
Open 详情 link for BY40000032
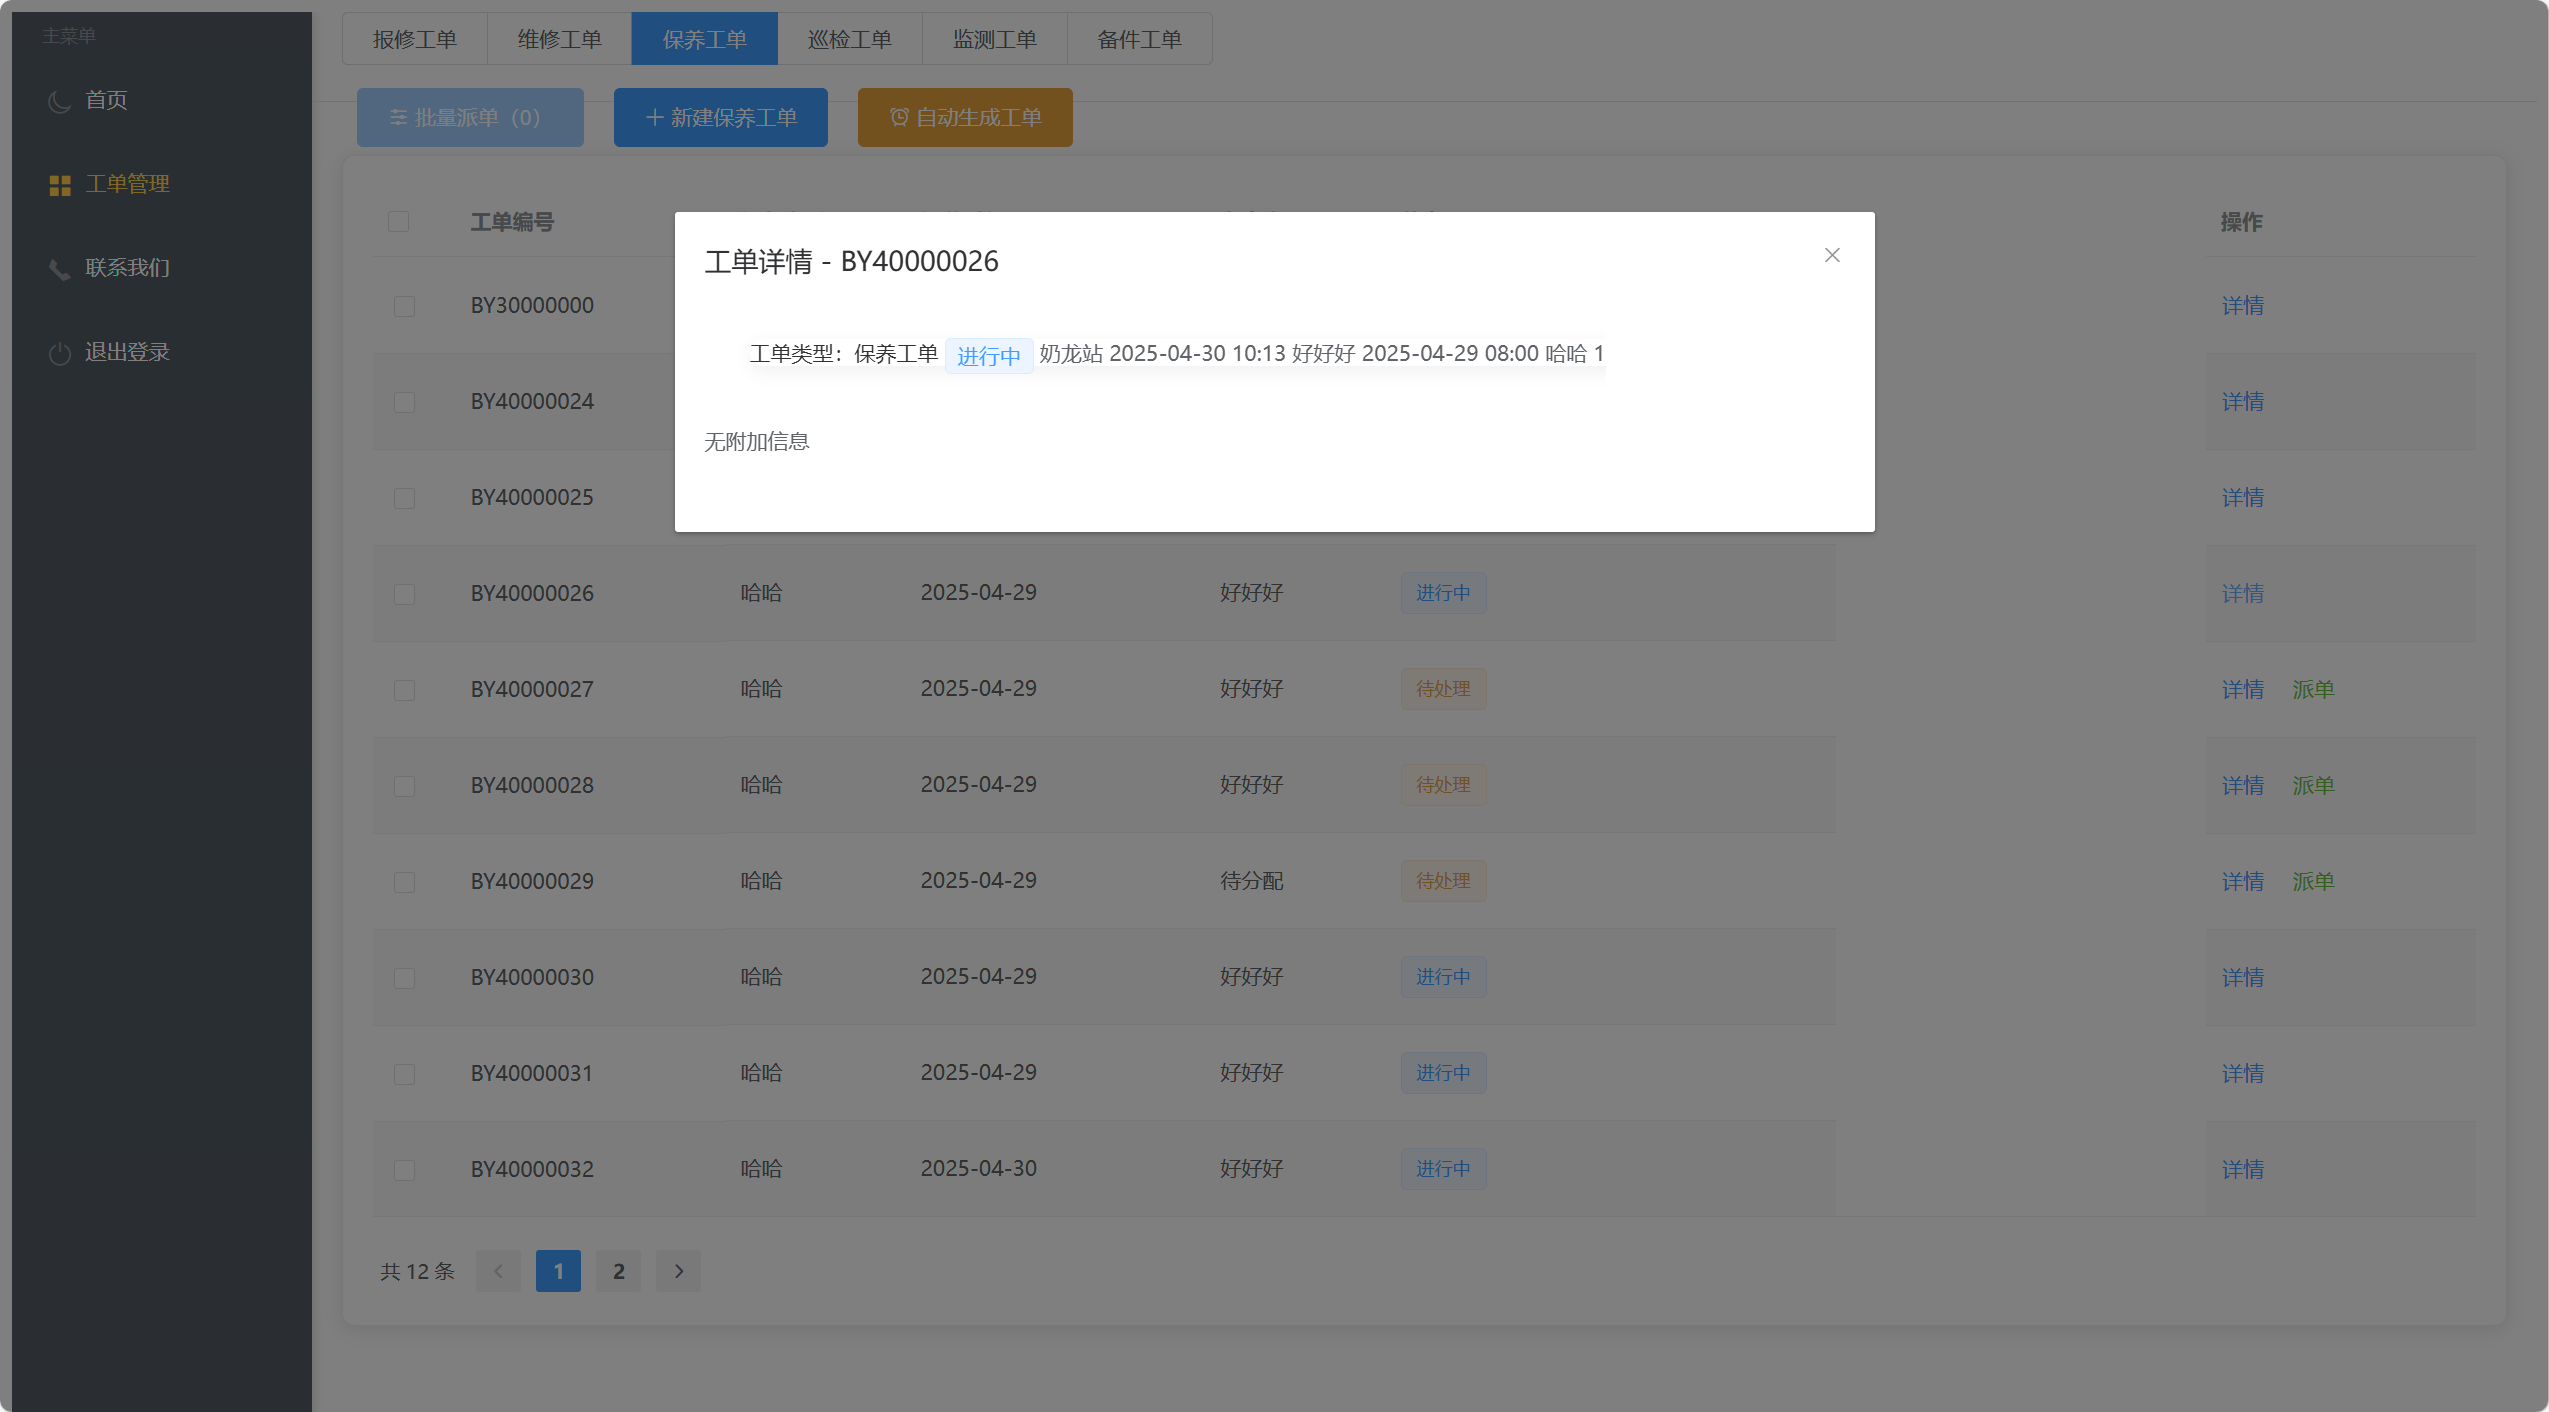point(2242,1169)
